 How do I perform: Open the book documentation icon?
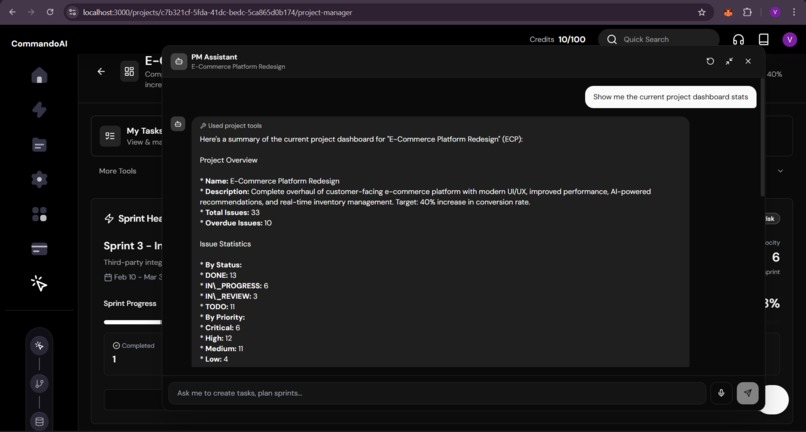(x=763, y=40)
